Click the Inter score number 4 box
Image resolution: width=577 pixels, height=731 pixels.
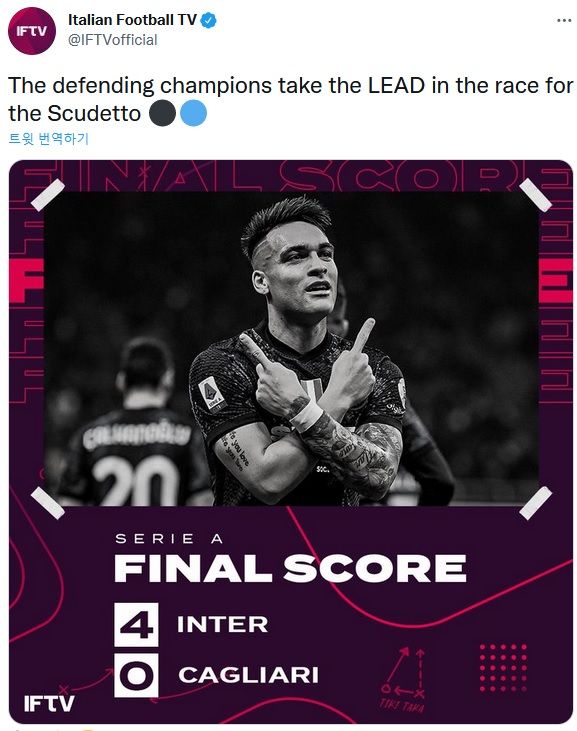pyautogui.click(x=137, y=625)
